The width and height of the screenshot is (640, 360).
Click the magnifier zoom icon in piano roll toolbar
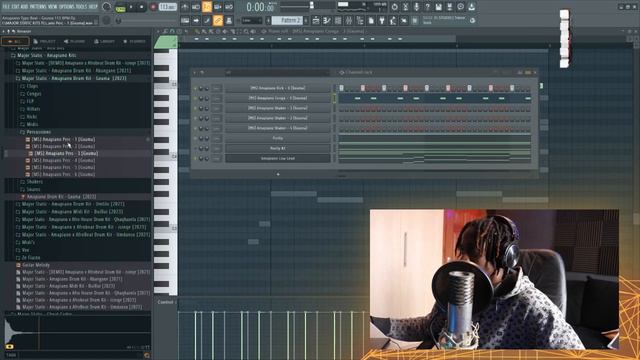tap(246, 31)
